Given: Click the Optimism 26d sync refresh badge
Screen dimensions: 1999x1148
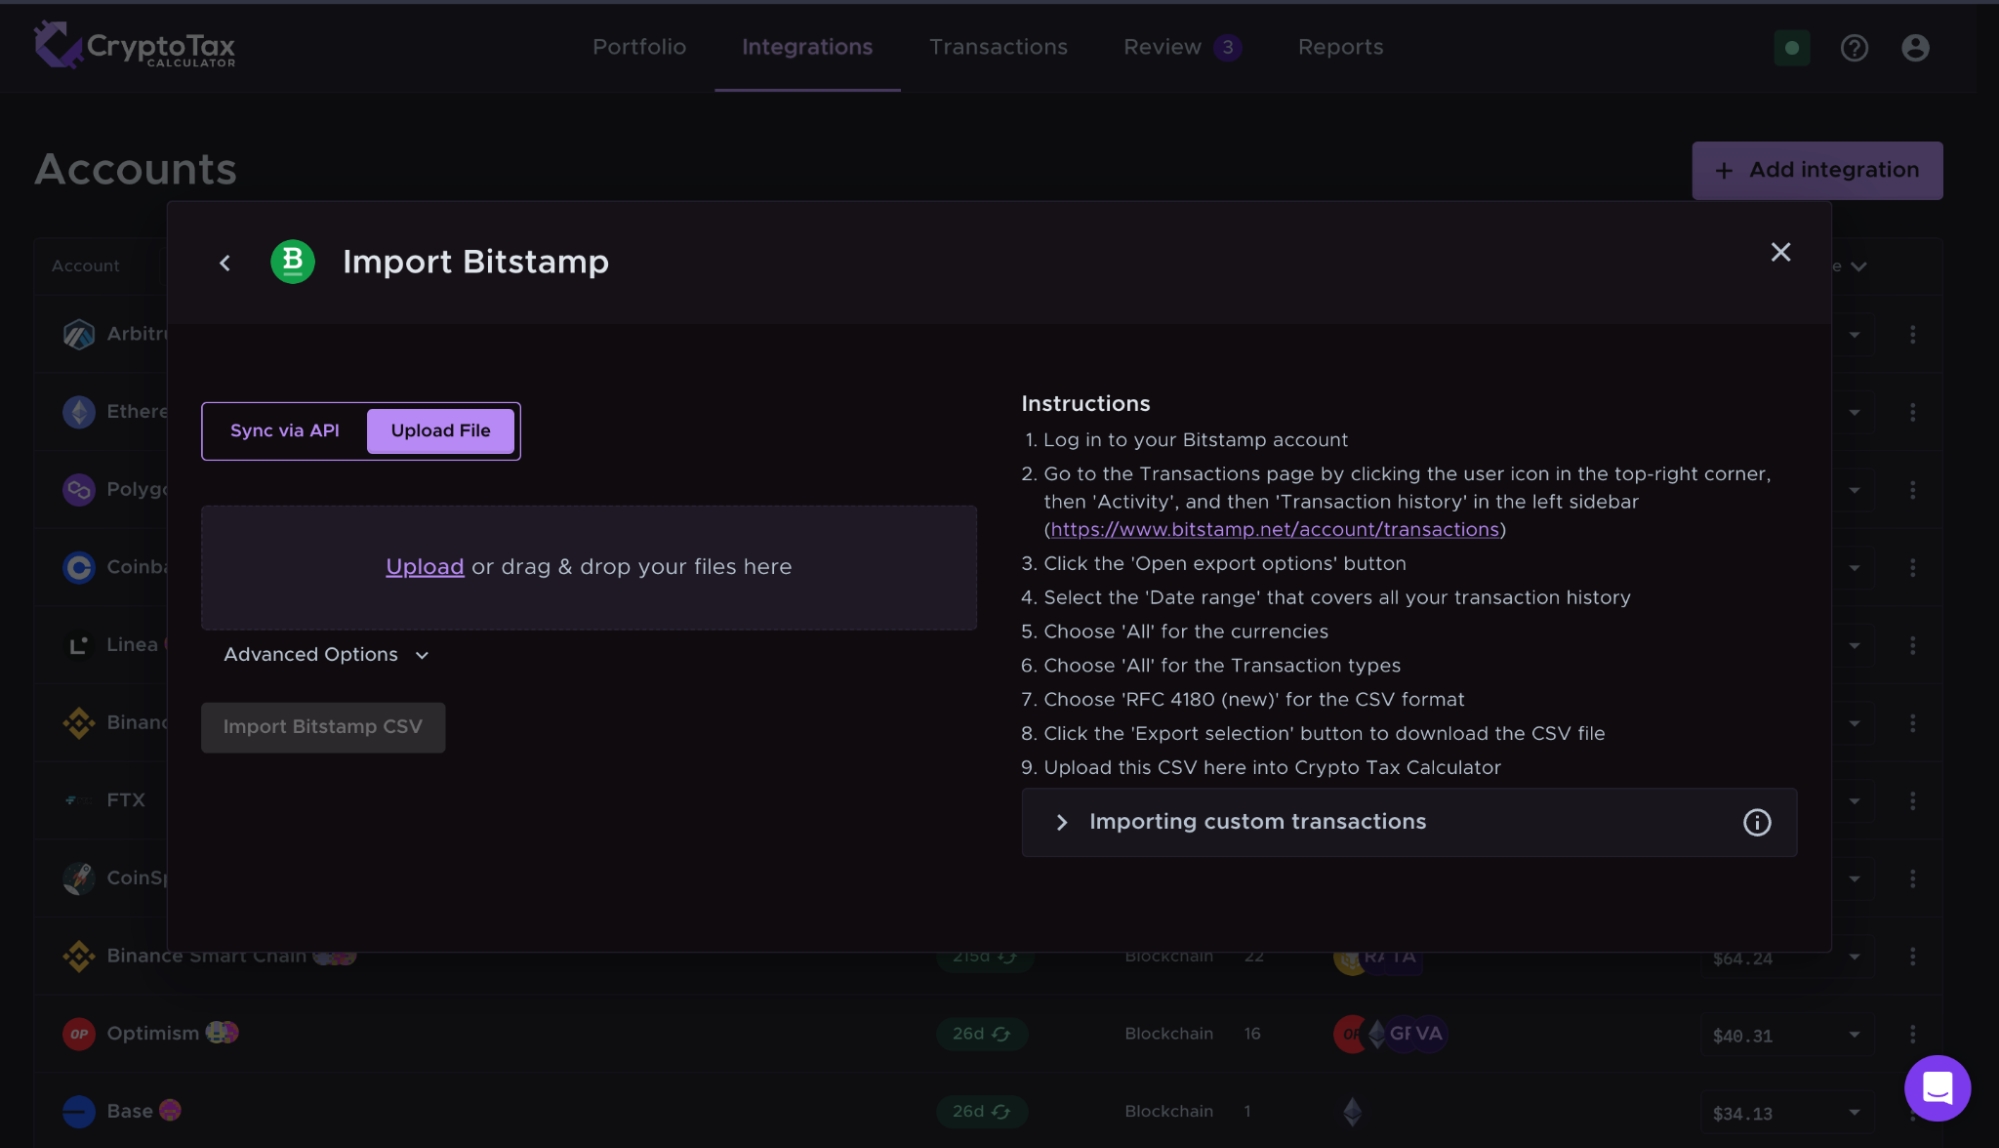Looking at the screenshot, I should (981, 1034).
